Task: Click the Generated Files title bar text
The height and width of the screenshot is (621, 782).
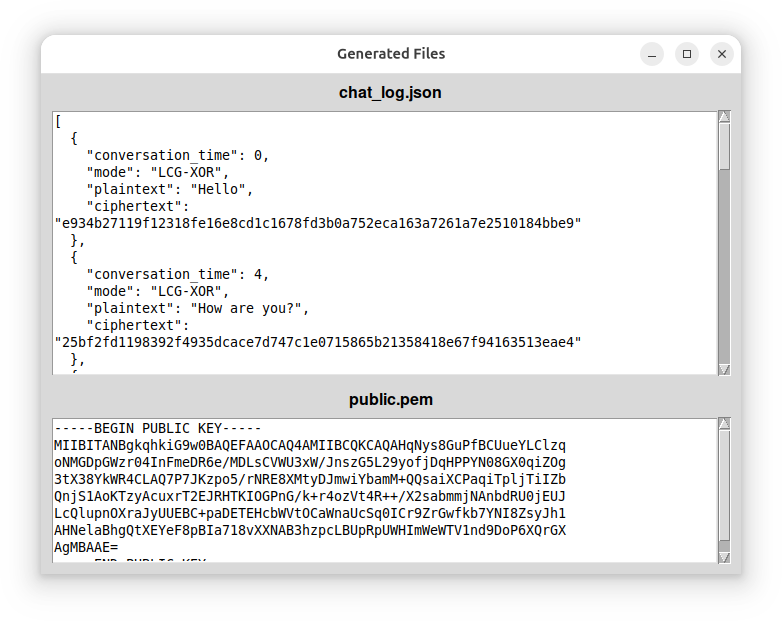Action: 390,54
